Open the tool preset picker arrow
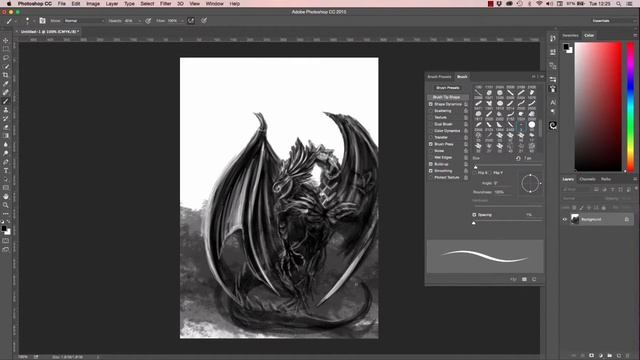 (x=16, y=20)
